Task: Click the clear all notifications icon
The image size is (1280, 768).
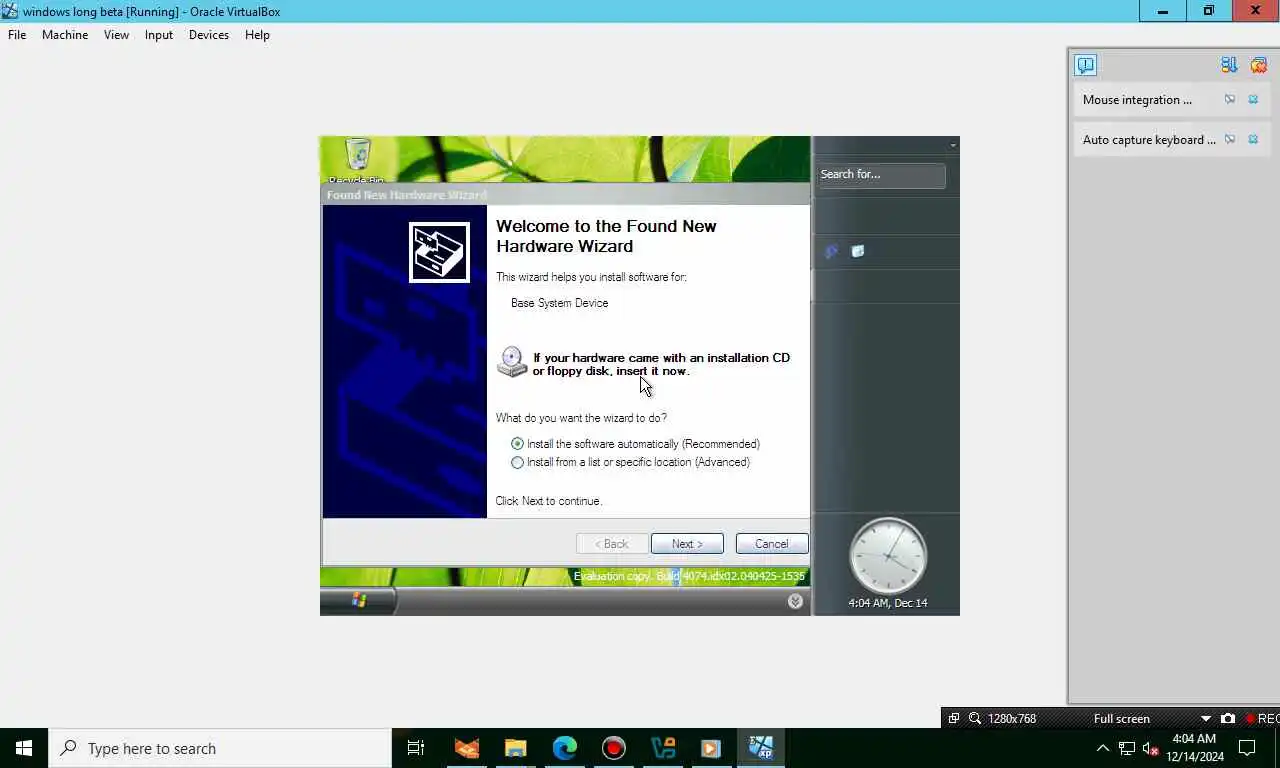Action: (1258, 65)
